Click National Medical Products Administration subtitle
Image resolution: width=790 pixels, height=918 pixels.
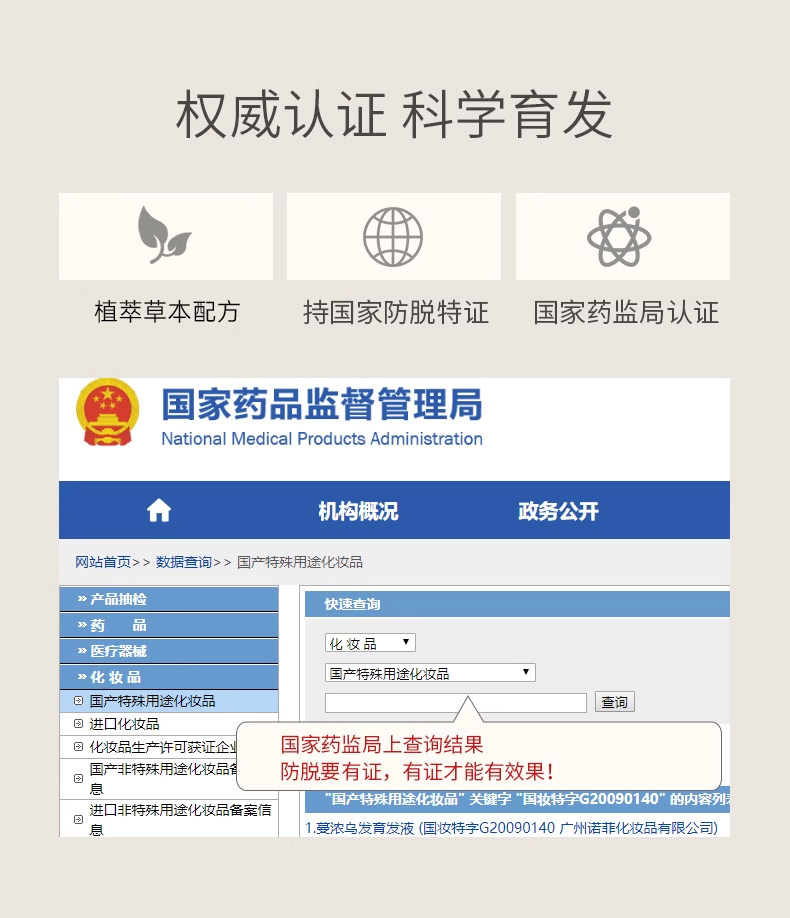tap(322, 439)
